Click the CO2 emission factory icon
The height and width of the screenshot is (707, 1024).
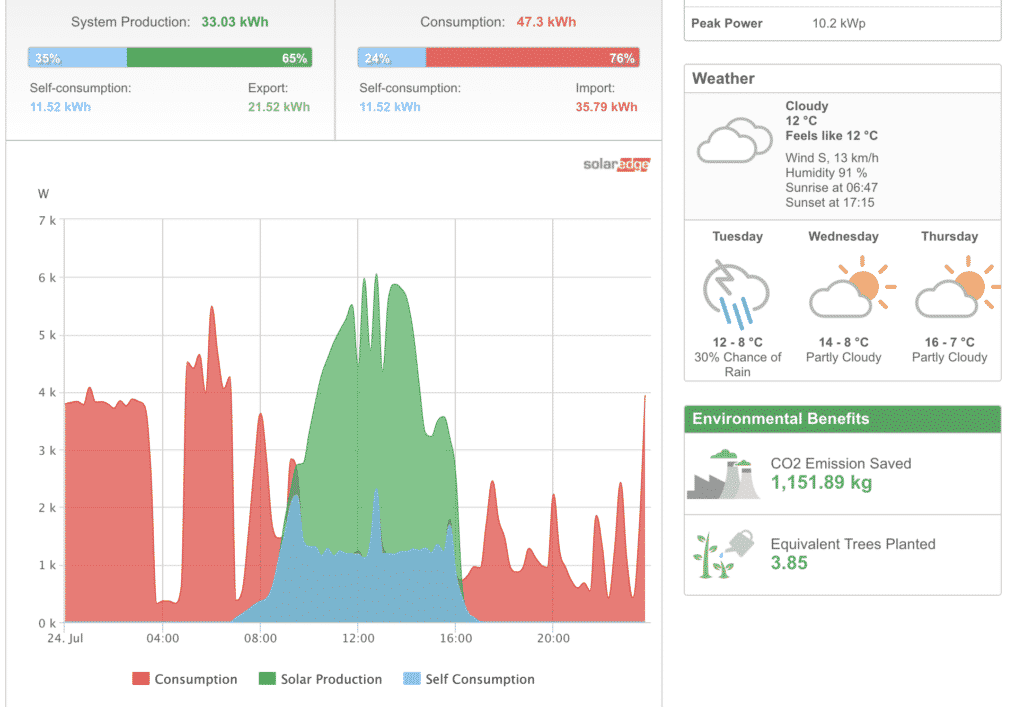(724, 474)
